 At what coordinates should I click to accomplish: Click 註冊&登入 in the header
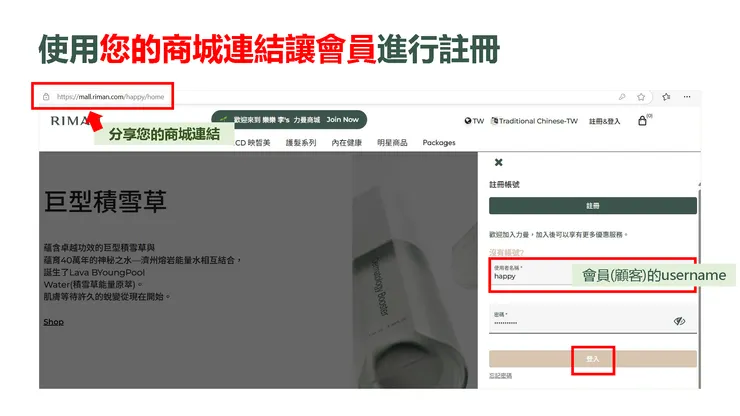click(605, 121)
